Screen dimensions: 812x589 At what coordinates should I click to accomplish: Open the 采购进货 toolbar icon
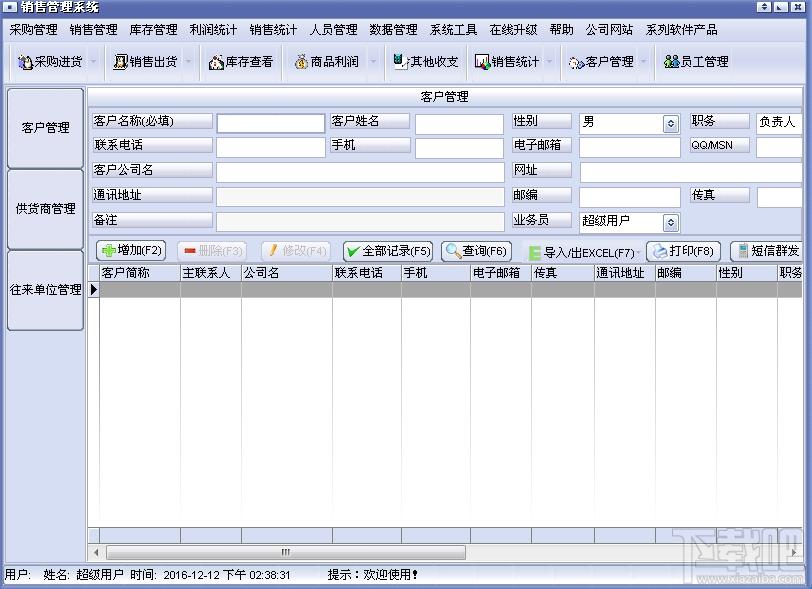pyautogui.click(x=50, y=62)
